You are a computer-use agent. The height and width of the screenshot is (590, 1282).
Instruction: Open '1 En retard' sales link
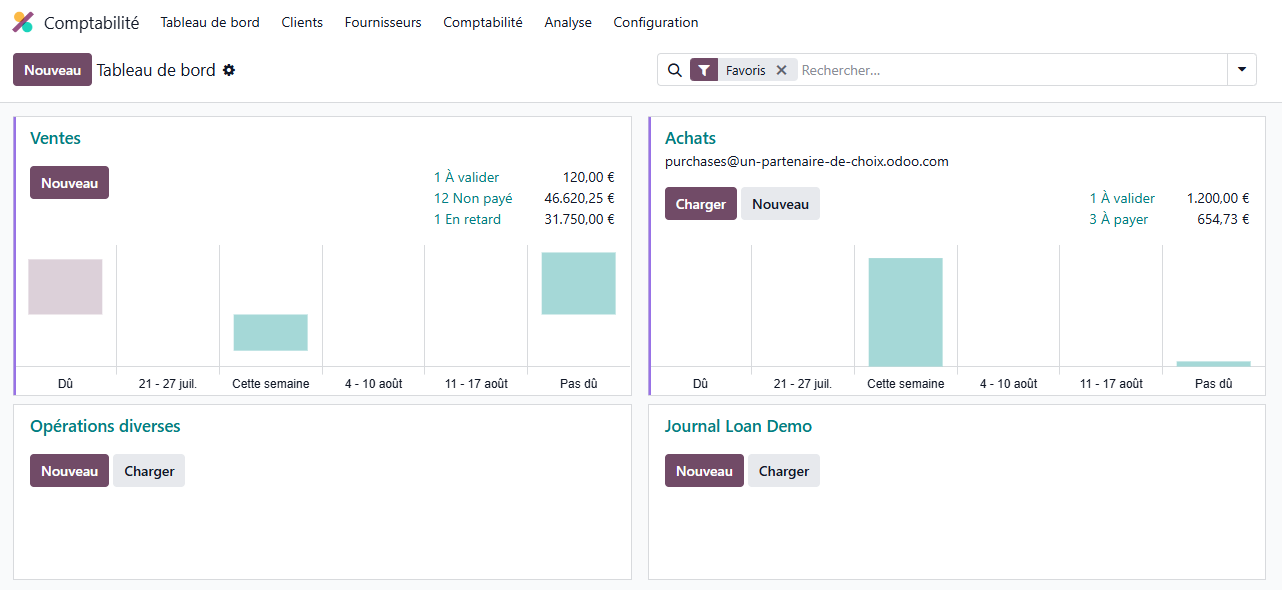(x=467, y=219)
